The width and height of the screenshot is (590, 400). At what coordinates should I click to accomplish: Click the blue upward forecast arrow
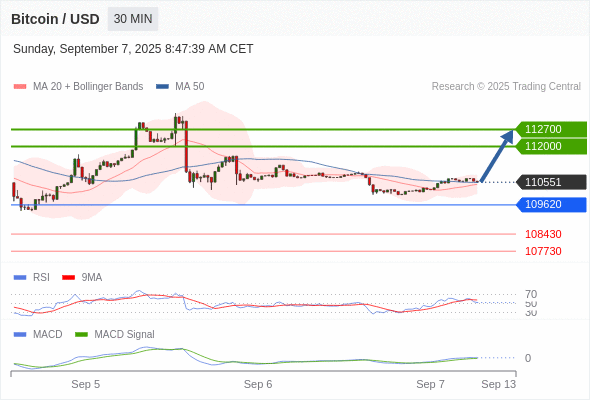click(x=497, y=156)
